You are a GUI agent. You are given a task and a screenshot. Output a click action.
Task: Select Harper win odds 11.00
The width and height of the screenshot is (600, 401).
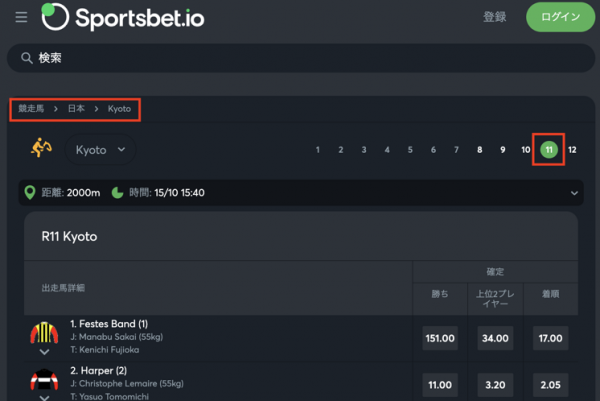coord(440,385)
